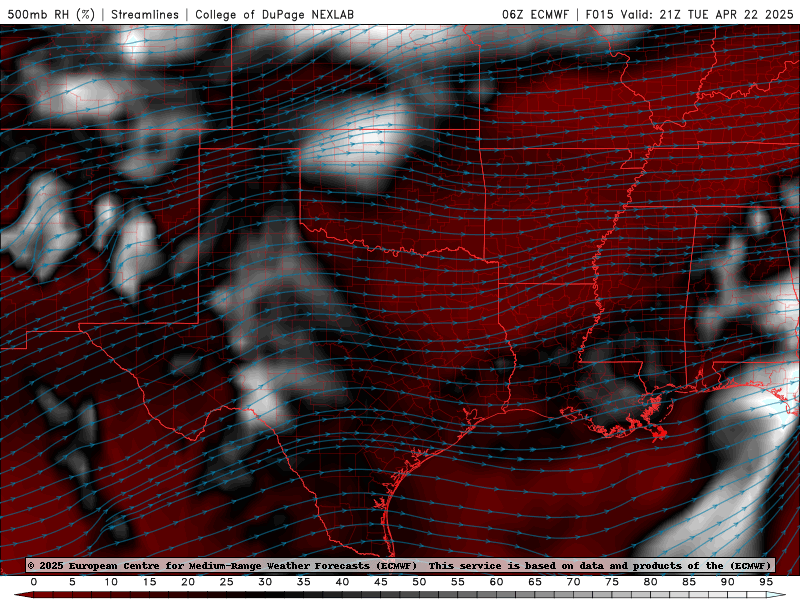Click "College of DuPage NEXLAB" header text
Viewport: 800px width, 600px height.
tap(274, 14)
